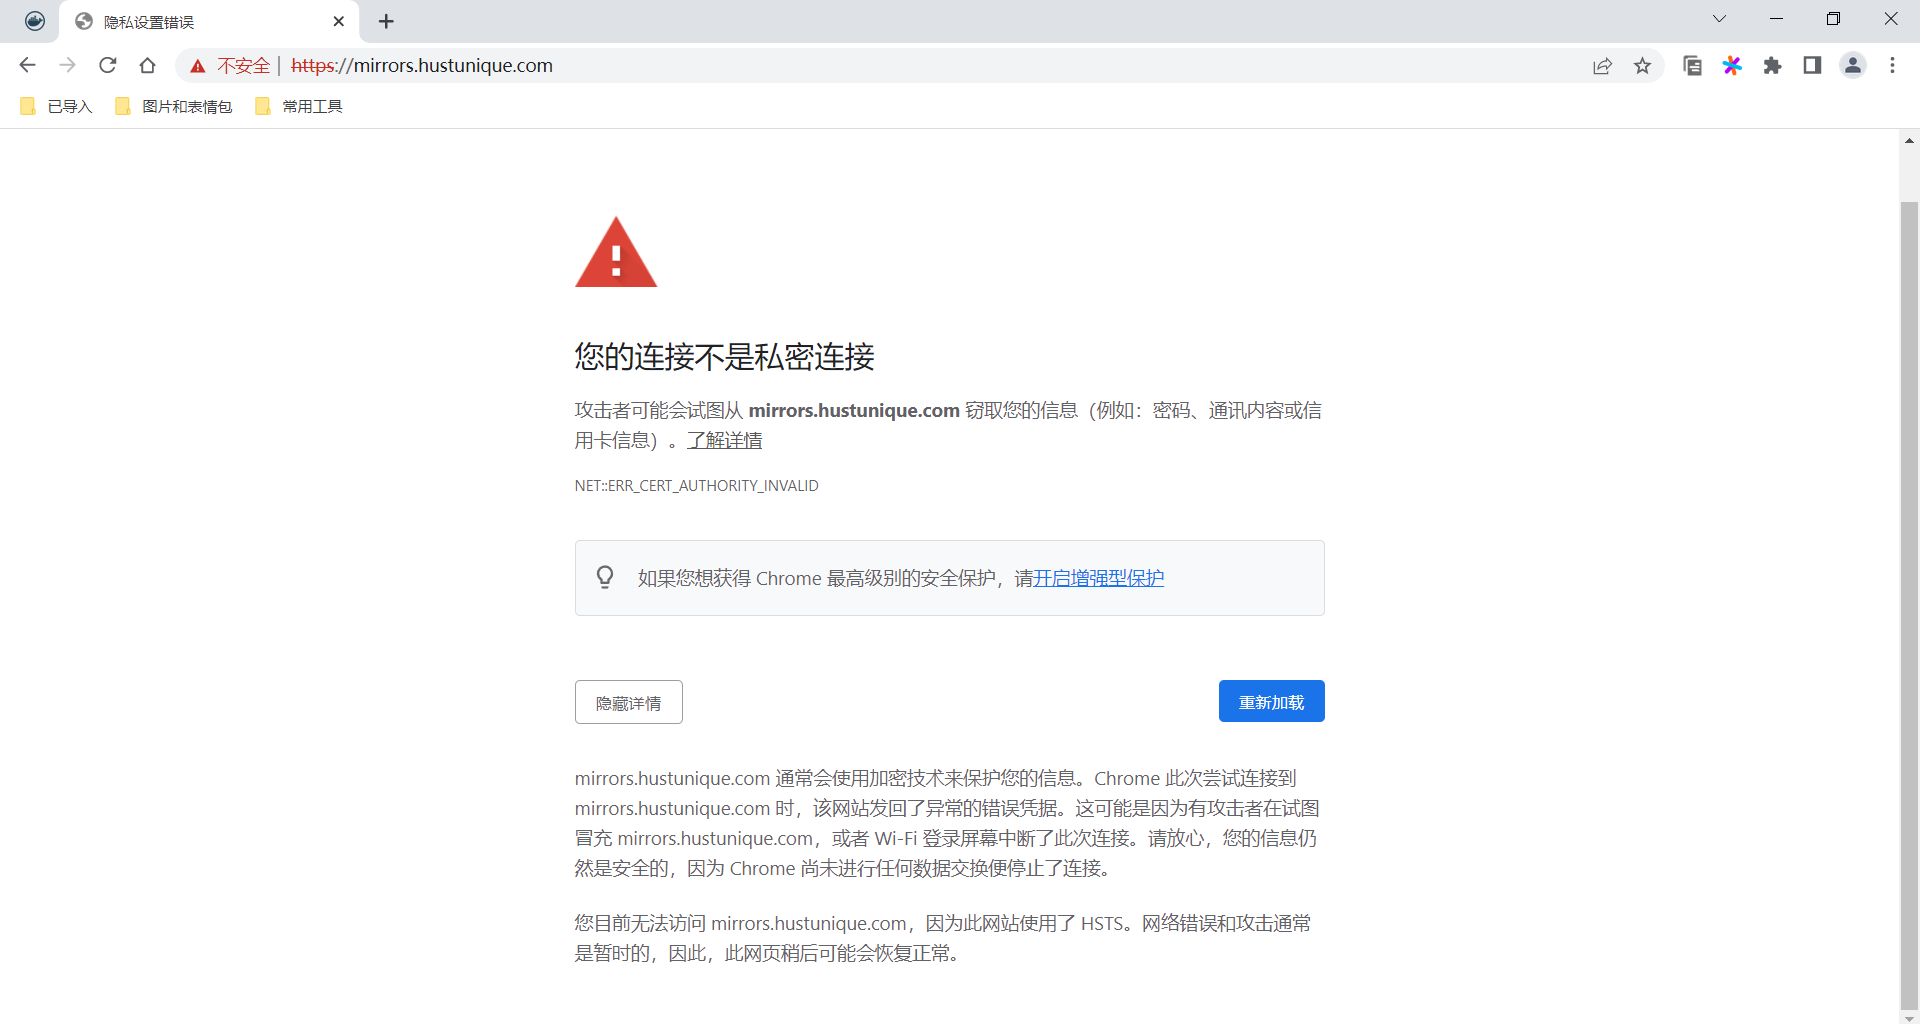Restore down the browser window
Viewport: 1920px width, 1024px height.
1833,19
